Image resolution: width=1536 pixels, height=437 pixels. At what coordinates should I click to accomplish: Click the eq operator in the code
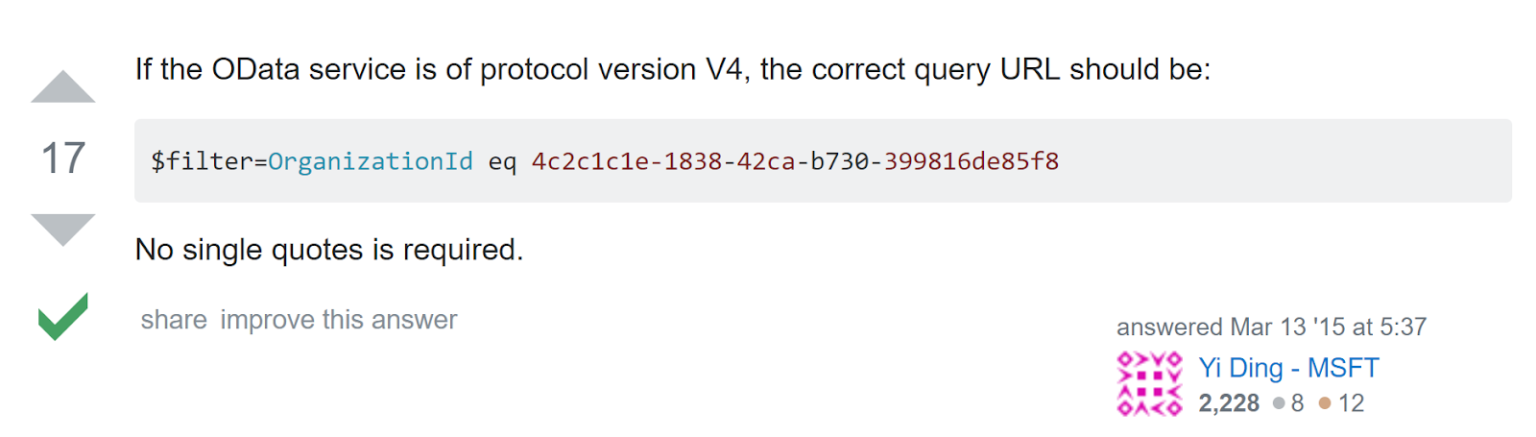[x=502, y=161]
